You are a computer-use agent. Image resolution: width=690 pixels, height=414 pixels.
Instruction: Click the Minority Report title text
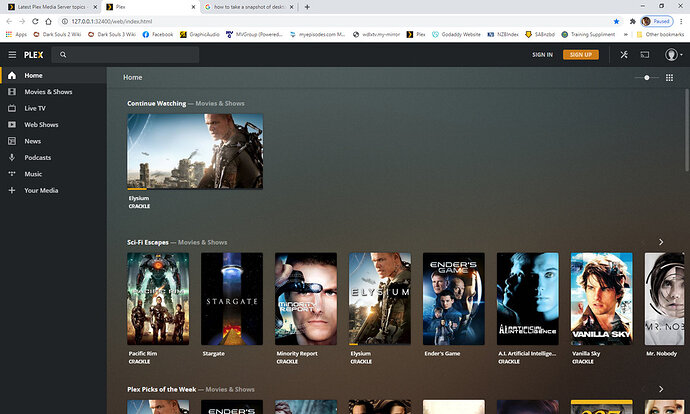(x=297, y=353)
